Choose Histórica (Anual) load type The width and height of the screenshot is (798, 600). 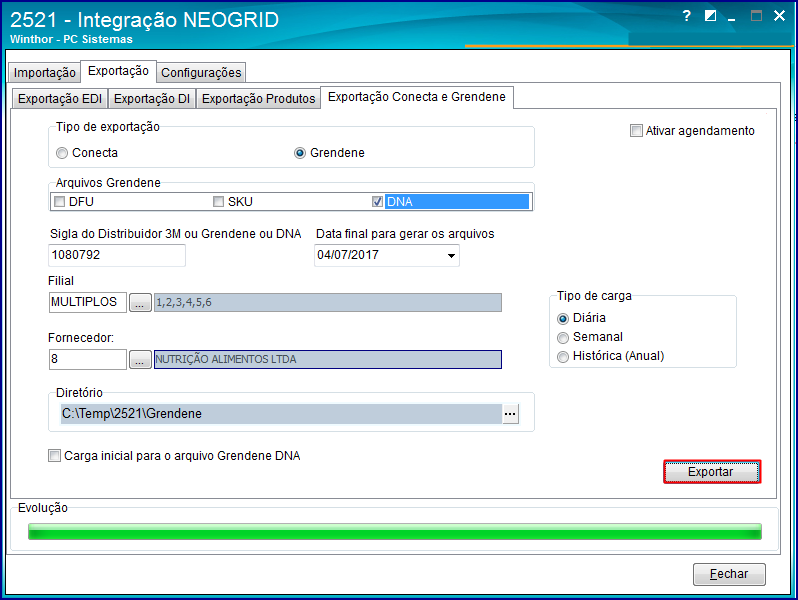tap(611, 356)
